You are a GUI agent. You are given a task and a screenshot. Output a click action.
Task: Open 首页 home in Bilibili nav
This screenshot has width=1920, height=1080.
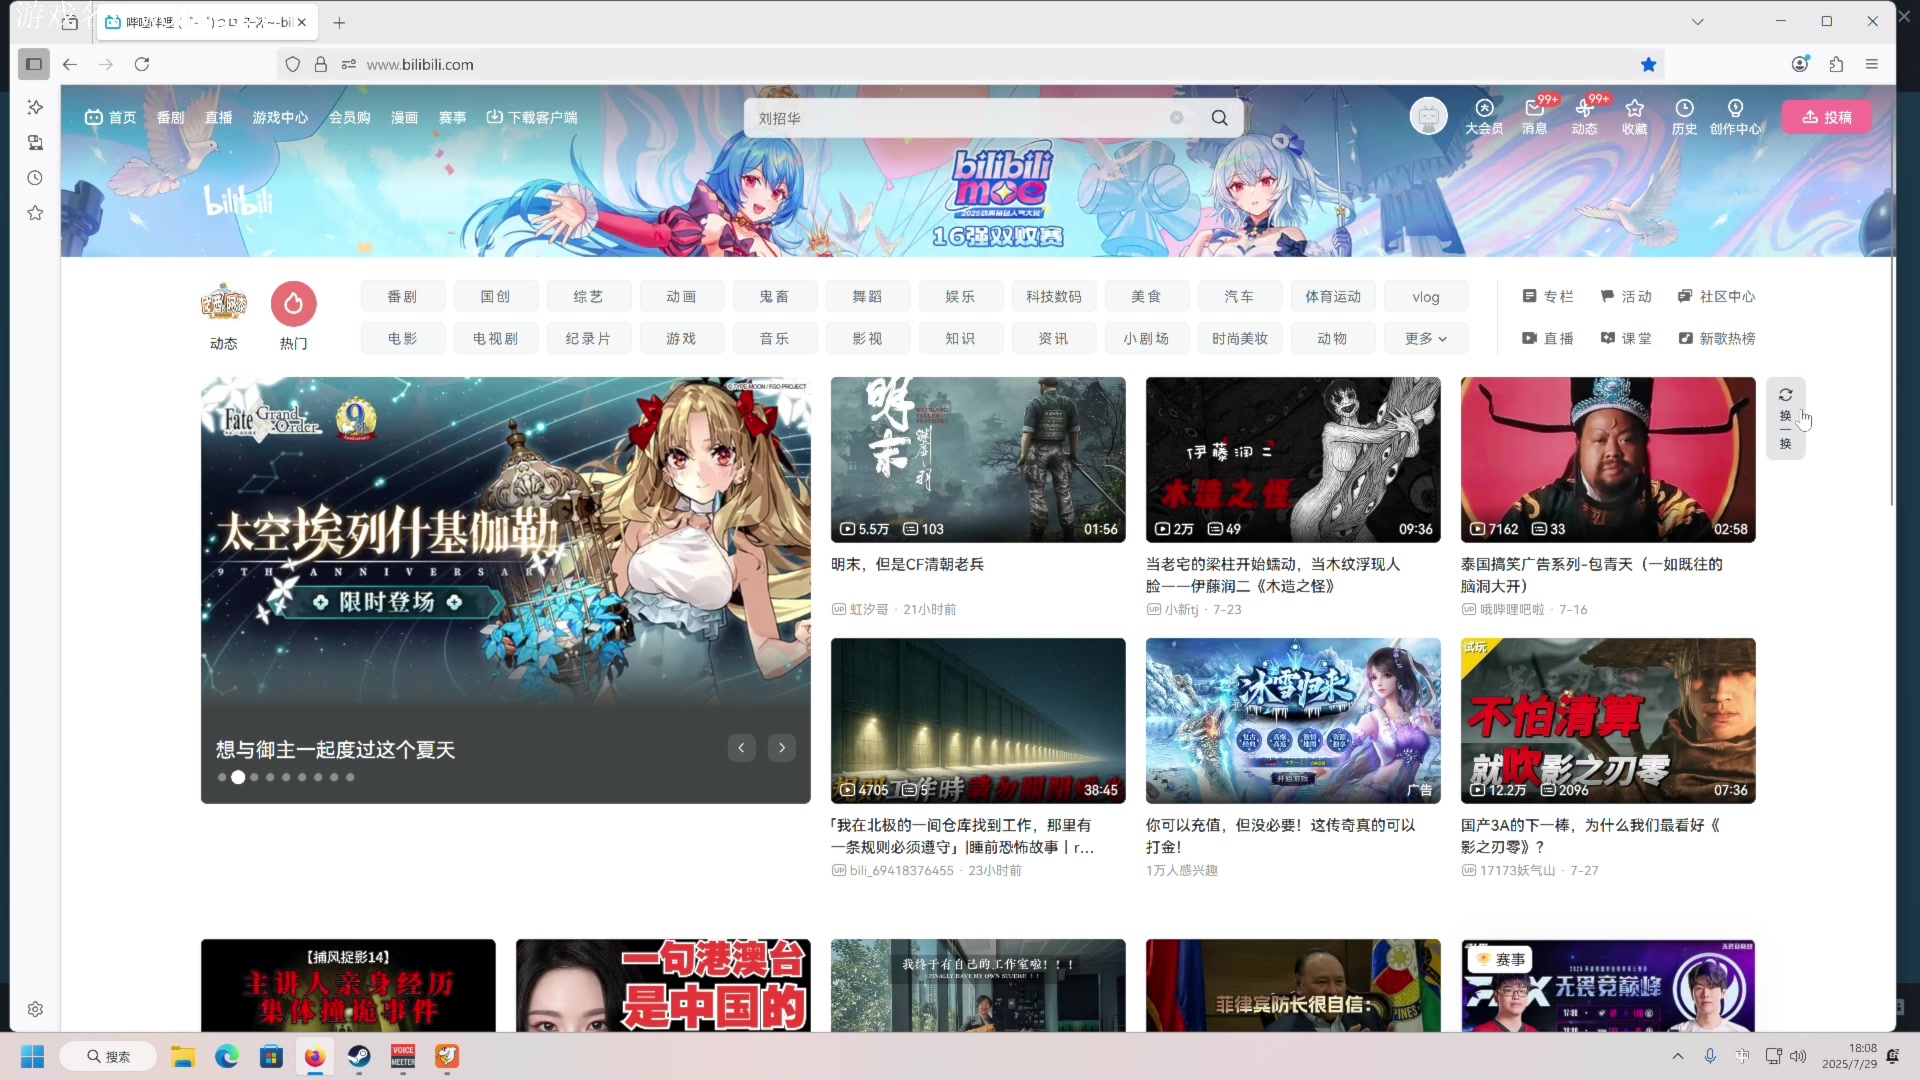pos(110,117)
